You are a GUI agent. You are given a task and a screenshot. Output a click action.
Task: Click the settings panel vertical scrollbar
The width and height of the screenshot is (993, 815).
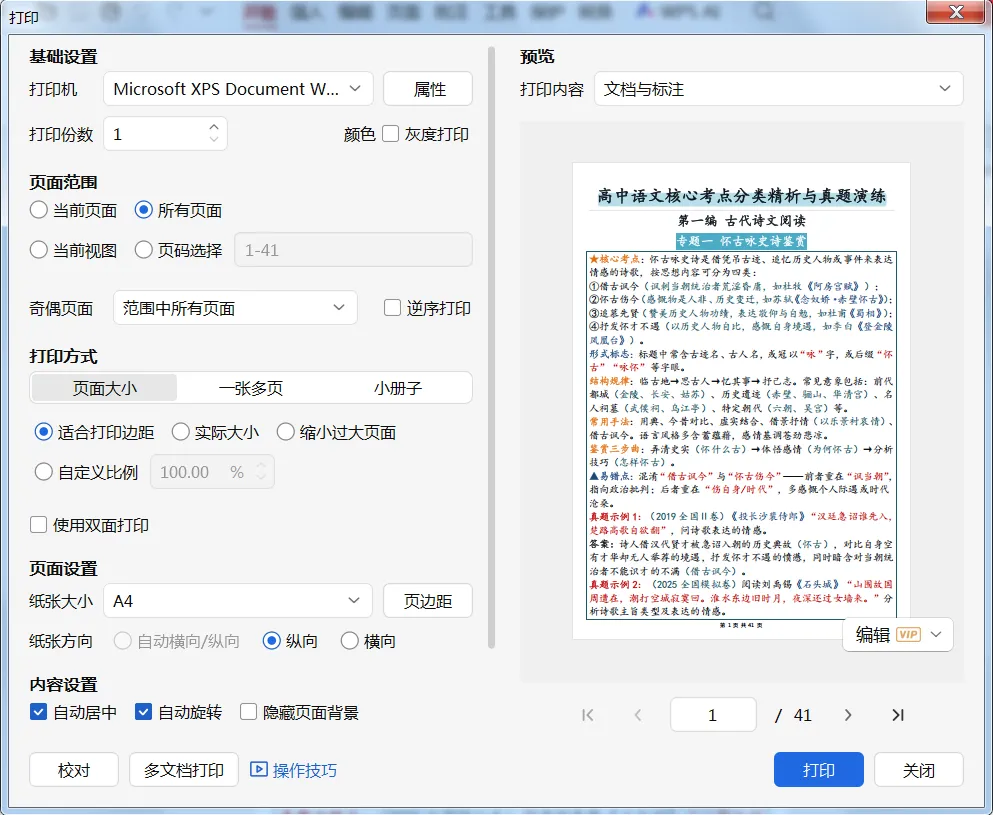pos(491,347)
